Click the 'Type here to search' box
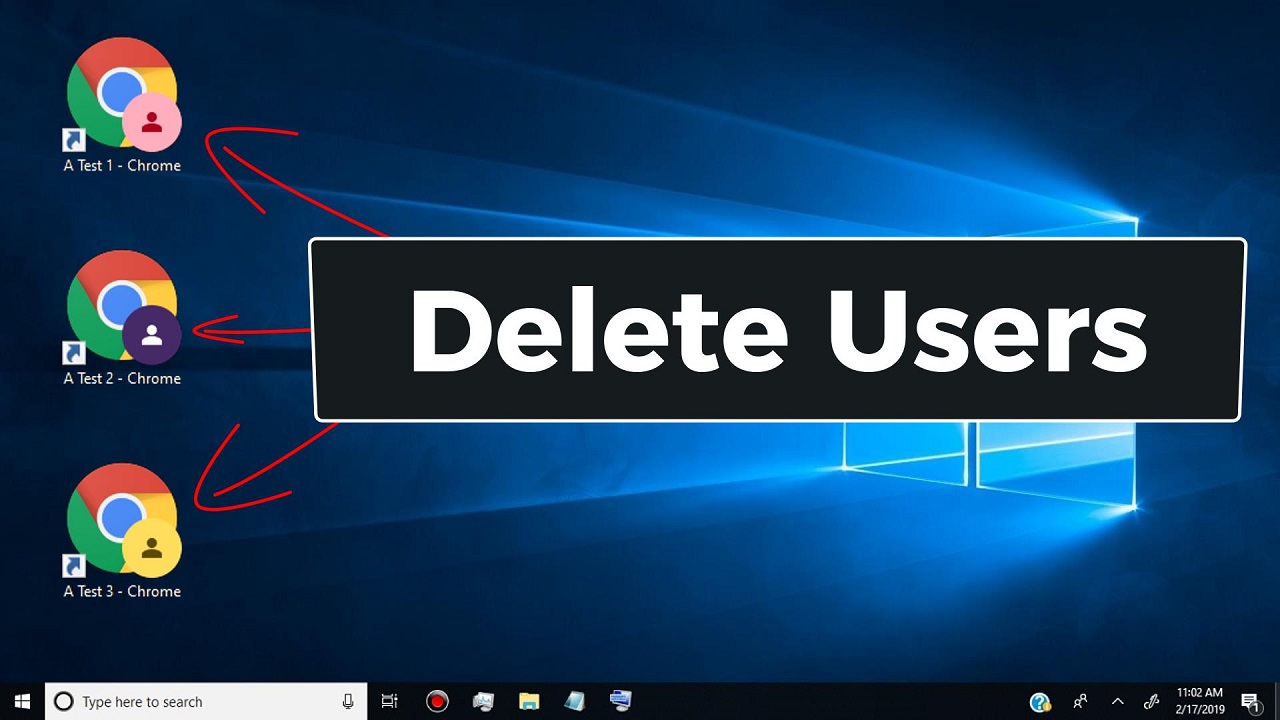 [x=206, y=702]
